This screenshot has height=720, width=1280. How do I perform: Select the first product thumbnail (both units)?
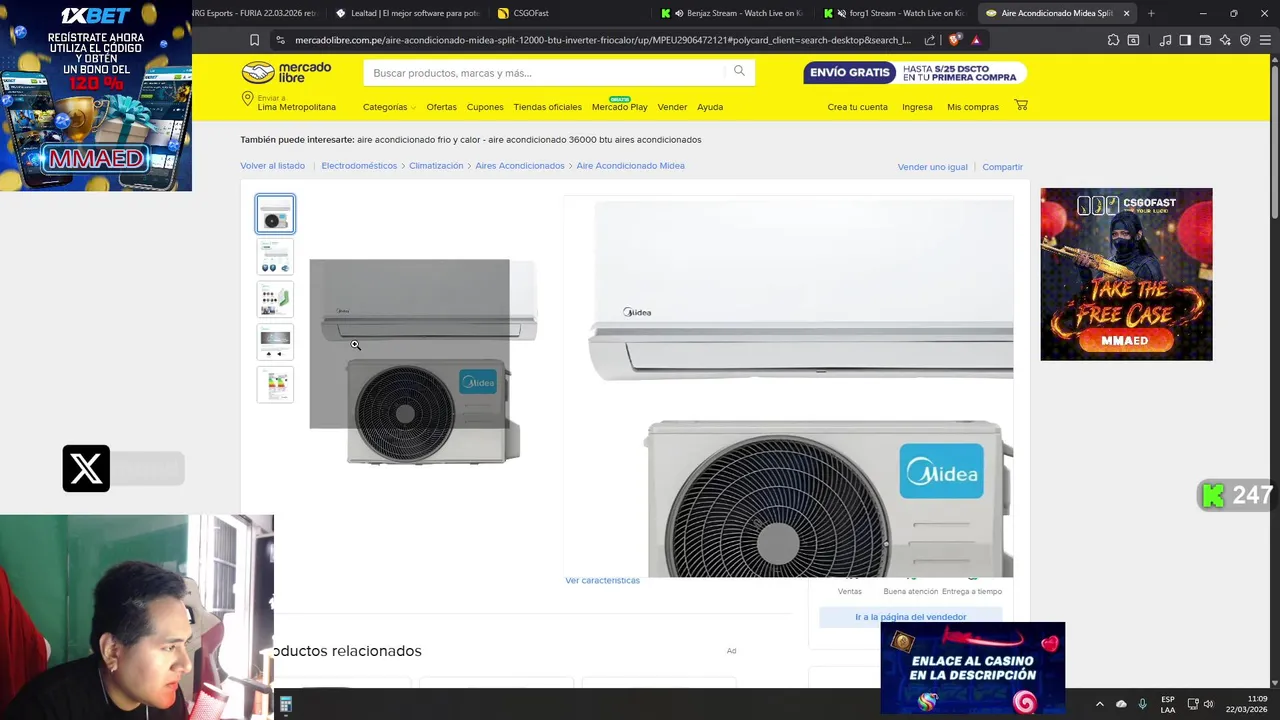coord(275,214)
